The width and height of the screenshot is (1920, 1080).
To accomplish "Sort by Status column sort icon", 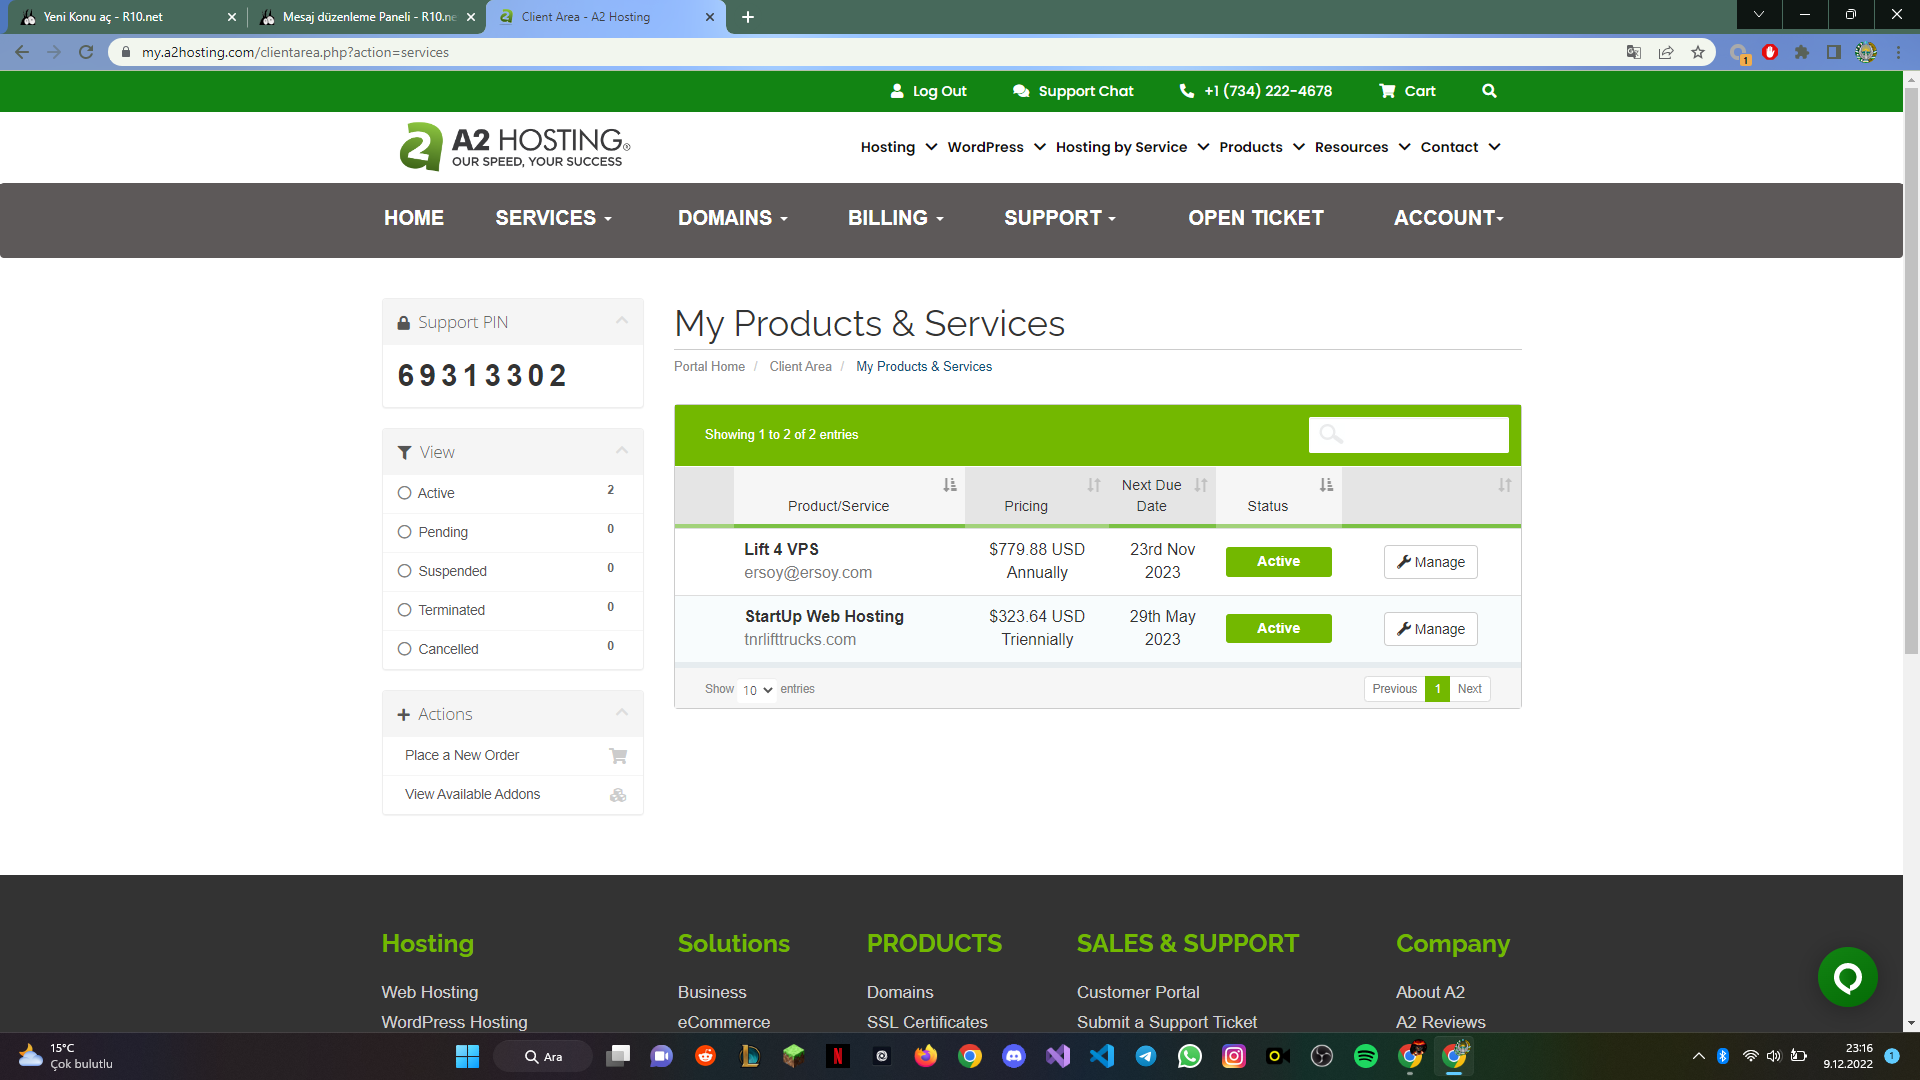I will (1326, 485).
